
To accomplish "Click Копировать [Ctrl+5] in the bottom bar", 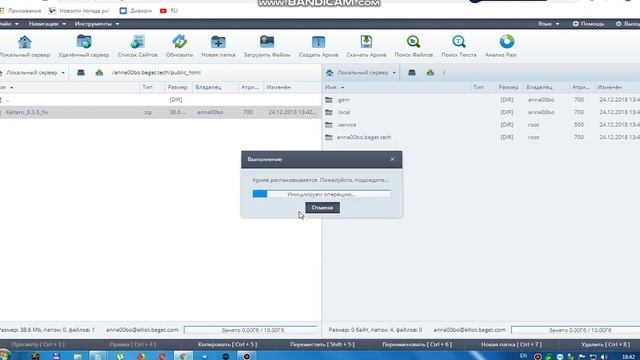I will [x=227, y=344].
